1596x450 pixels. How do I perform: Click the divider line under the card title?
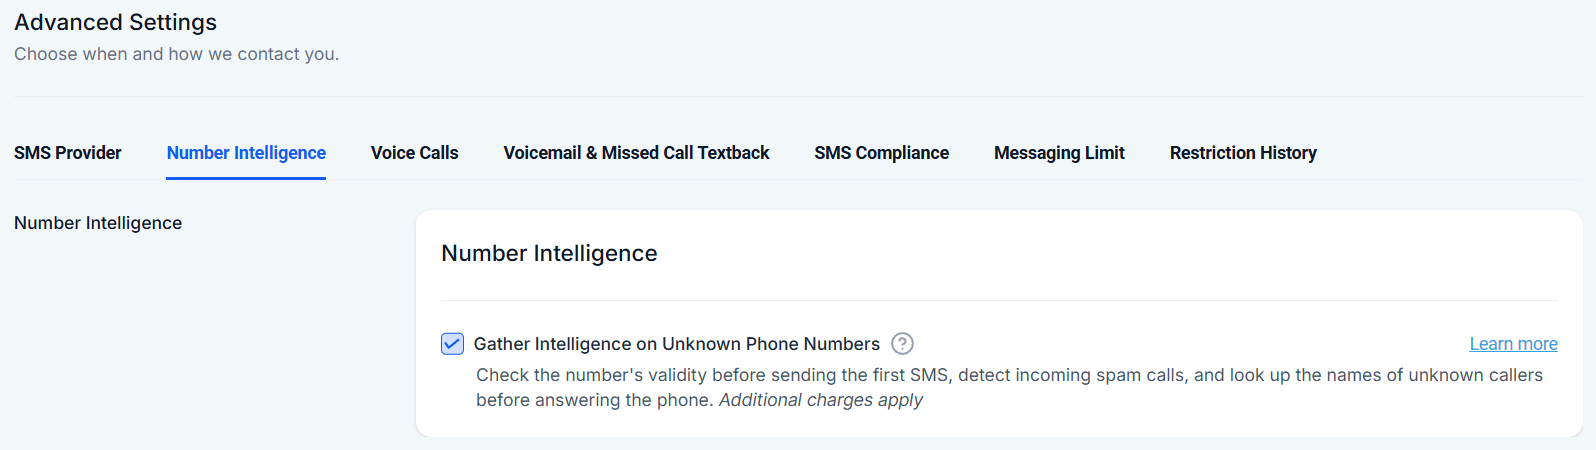coord(999,300)
